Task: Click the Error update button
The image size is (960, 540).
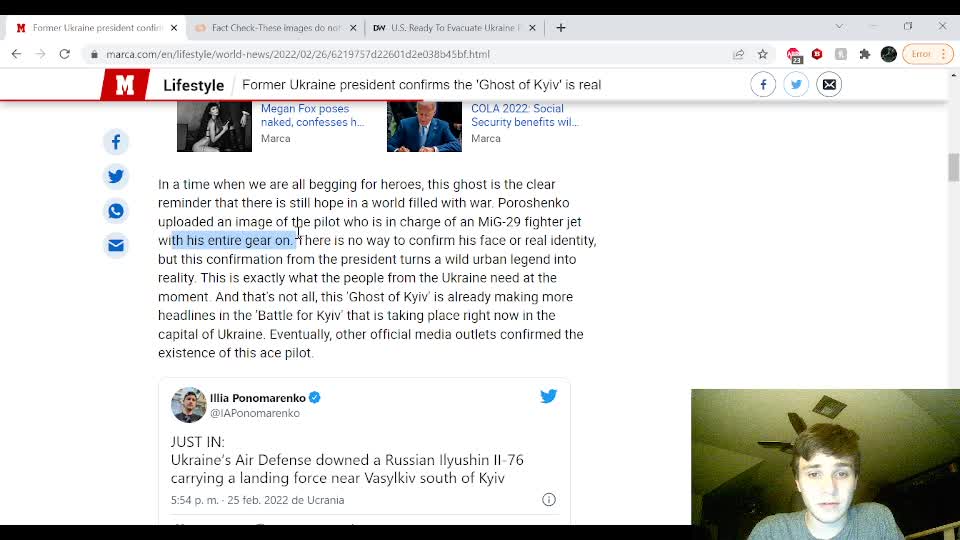Action: [x=927, y=54]
